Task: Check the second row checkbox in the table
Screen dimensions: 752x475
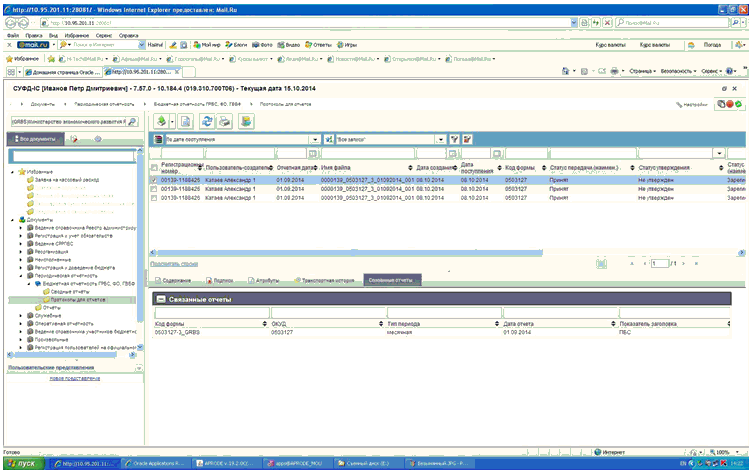Action: click(x=154, y=189)
